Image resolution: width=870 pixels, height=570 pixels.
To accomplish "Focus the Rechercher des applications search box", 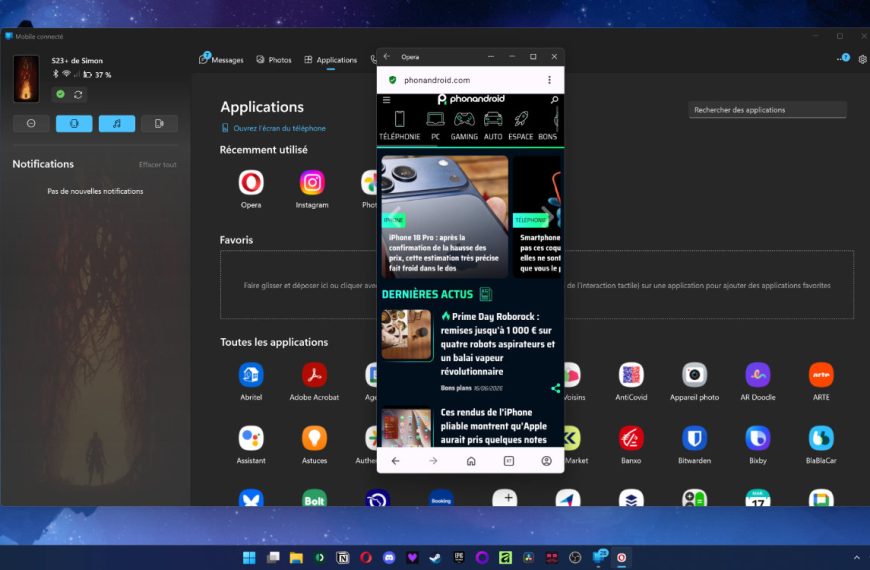I will (x=767, y=110).
